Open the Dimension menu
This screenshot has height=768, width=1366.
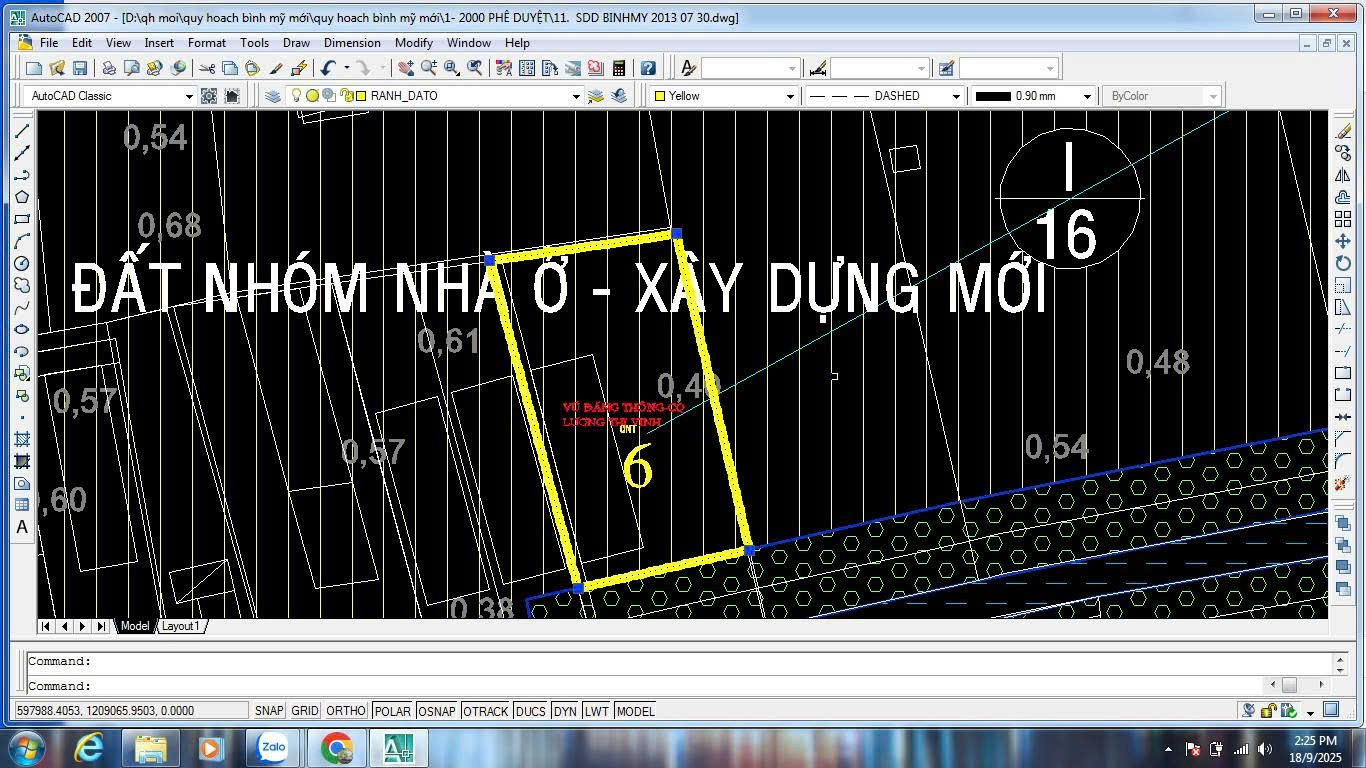352,43
